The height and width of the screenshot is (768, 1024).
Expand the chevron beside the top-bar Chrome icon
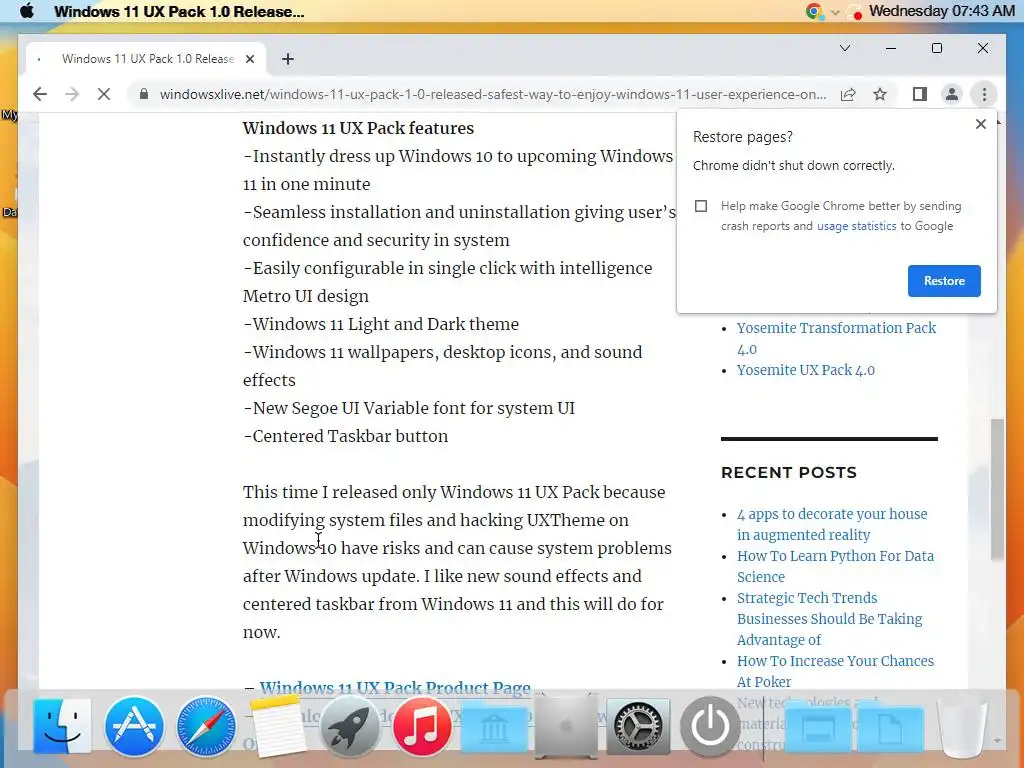[x=834, y=12]
